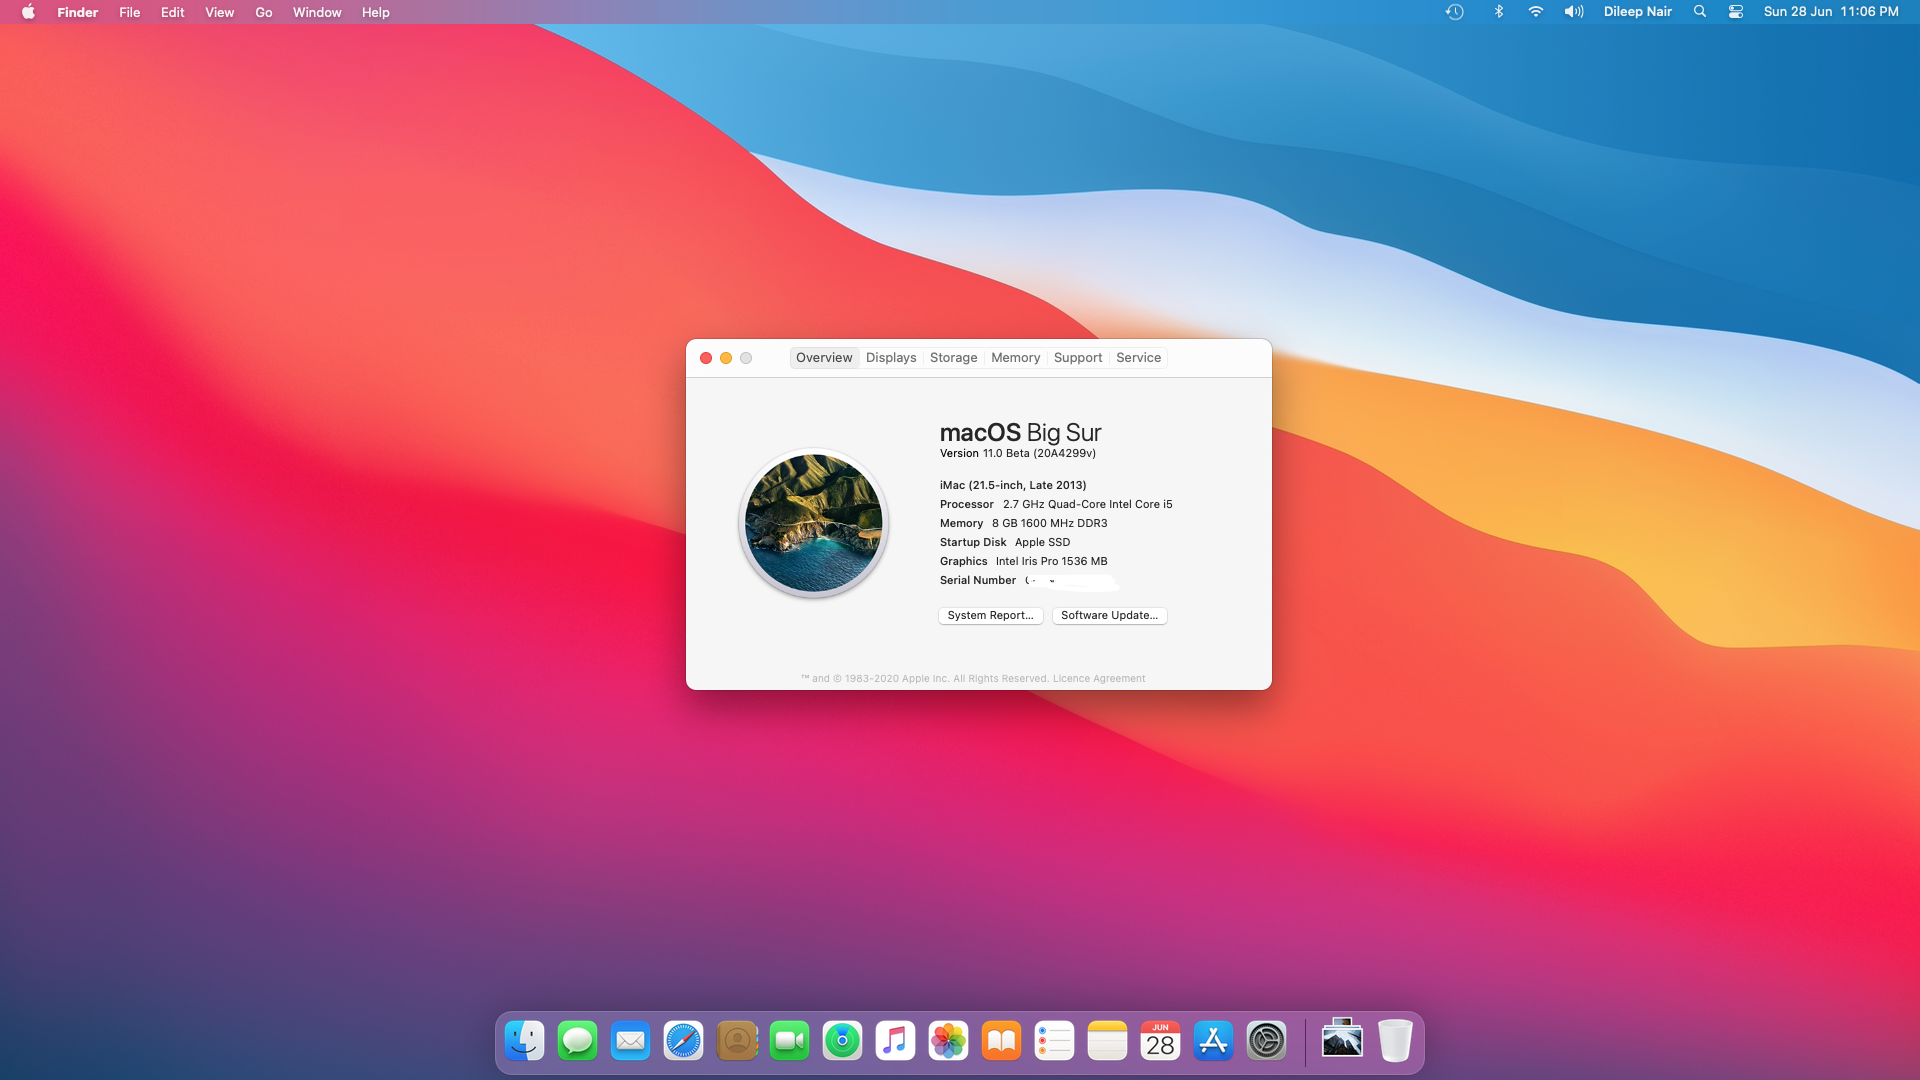The width and height of the screenshot is (1920, 1080).
Task: Launch Books app from Dock
Action: [x=1002, y=1041]
